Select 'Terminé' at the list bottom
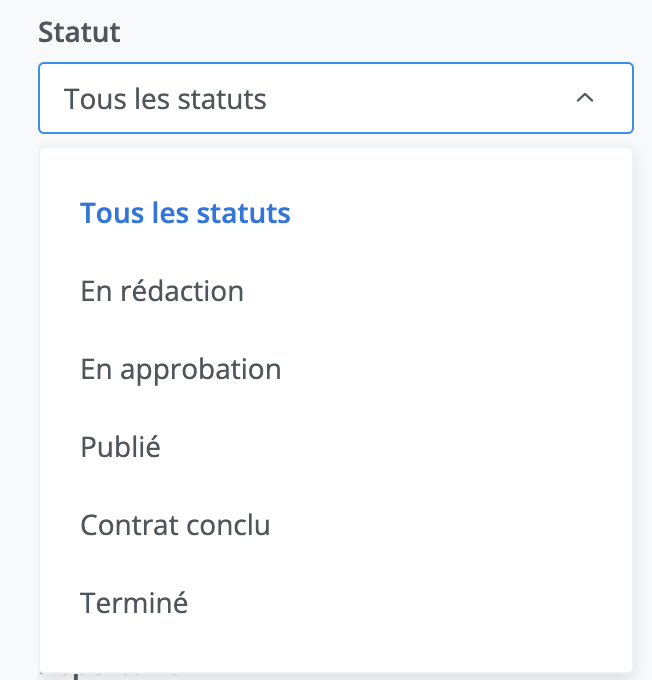652x680 pixels. pyautogui.click(x=134, y=603)
